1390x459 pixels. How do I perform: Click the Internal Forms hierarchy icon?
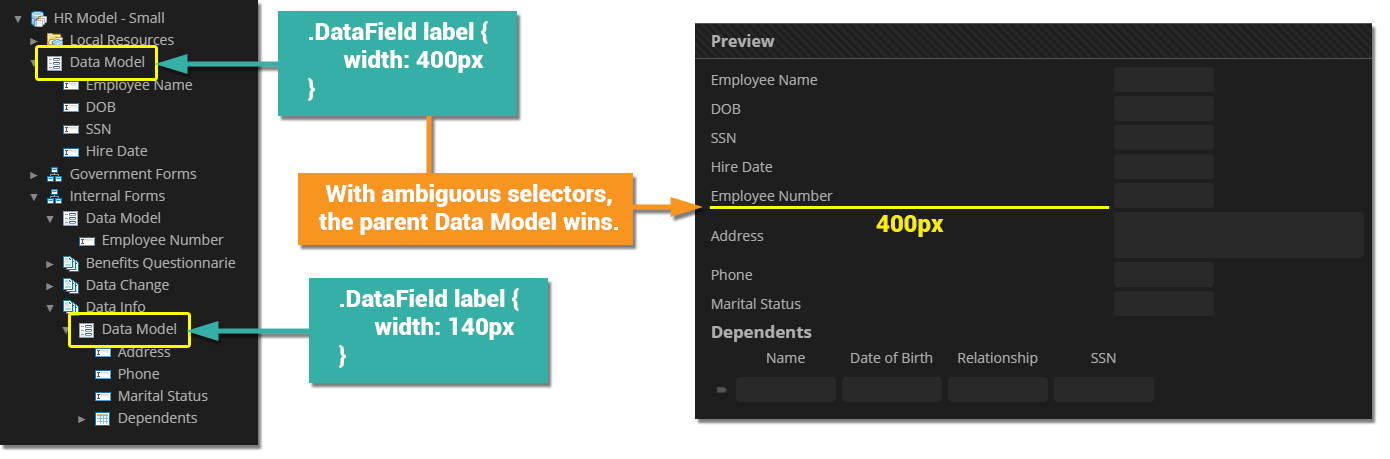pos(55,196)
